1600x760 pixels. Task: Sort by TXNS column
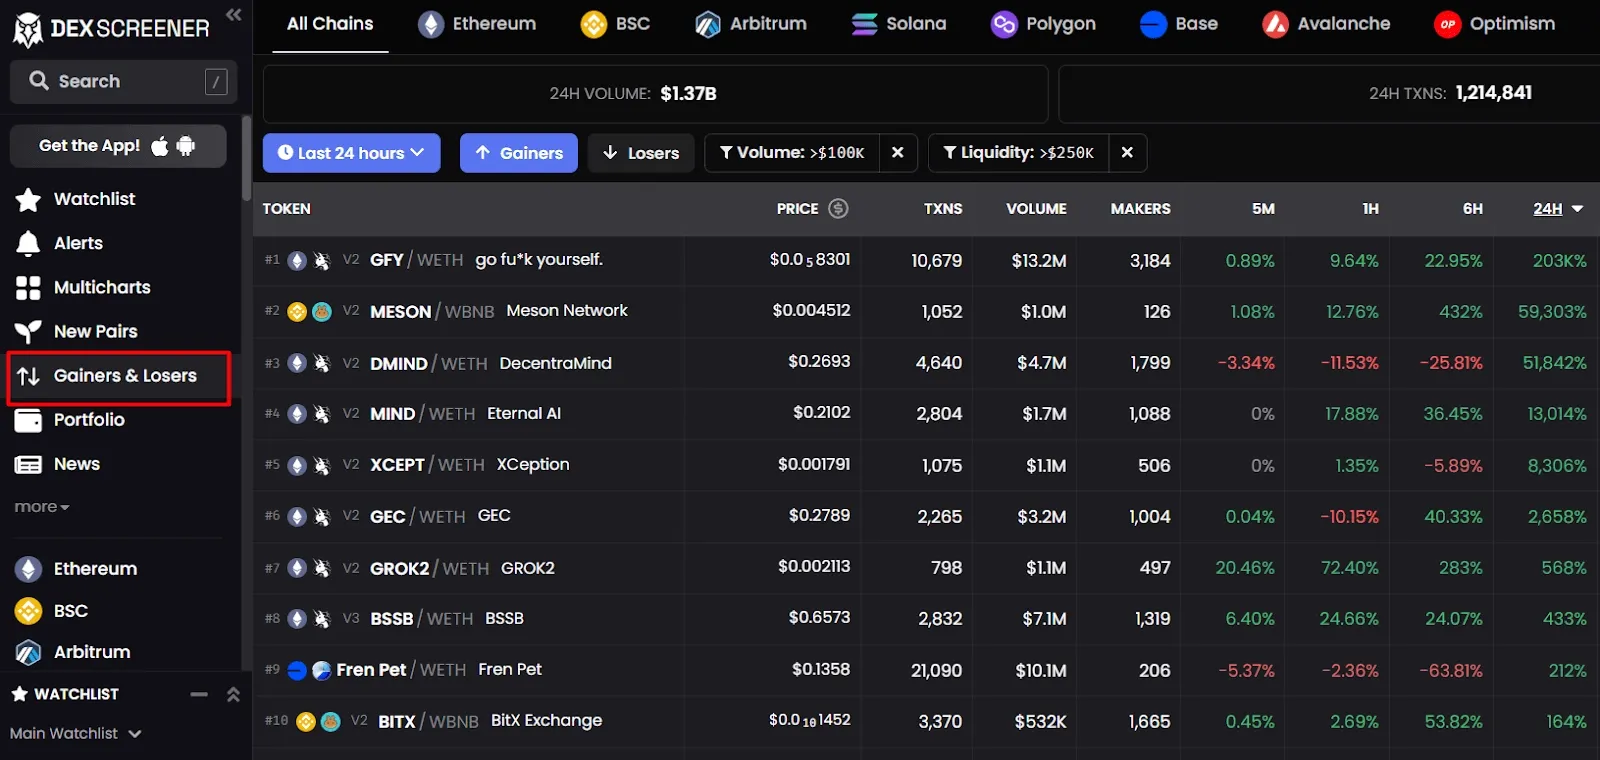[x=943, y=209]
